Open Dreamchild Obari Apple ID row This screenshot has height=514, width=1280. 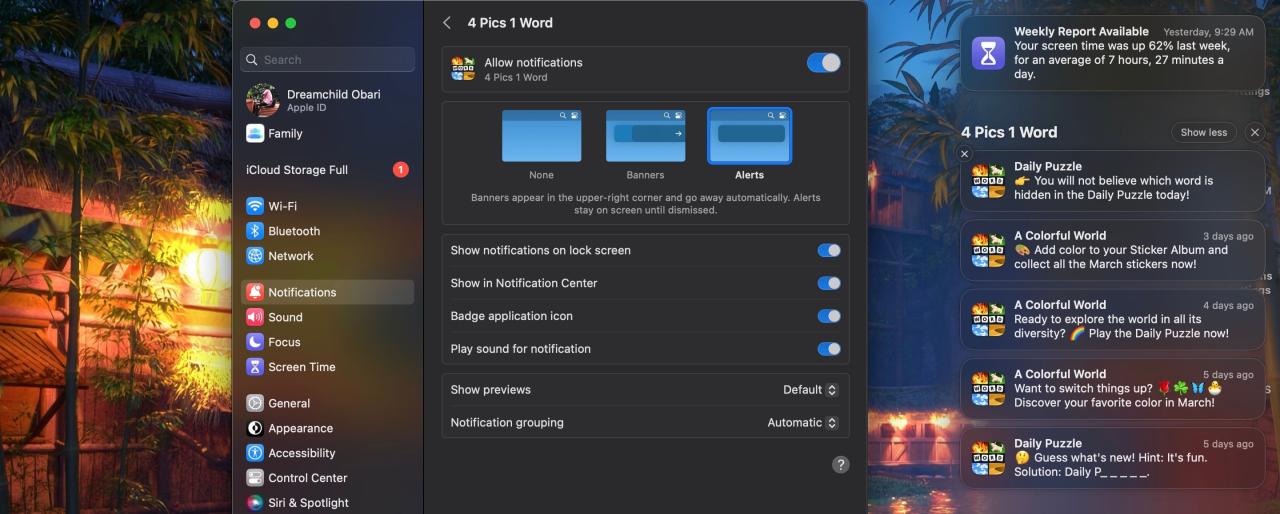click(x=327, y=100)
